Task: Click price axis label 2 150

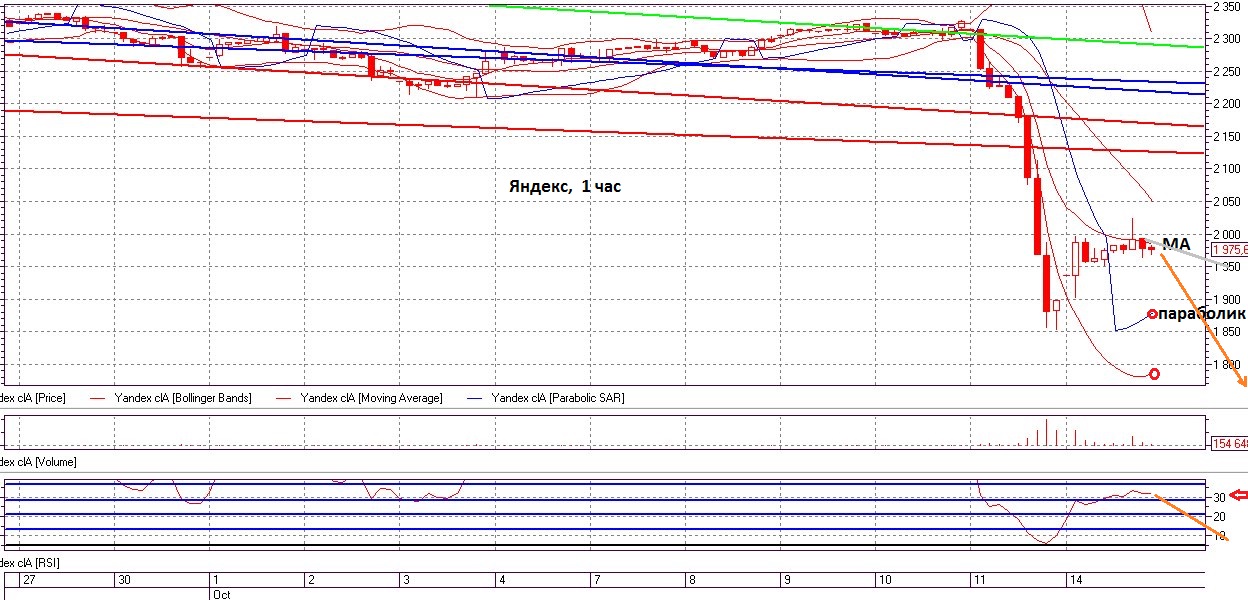Action: [x=1229, y=136]
